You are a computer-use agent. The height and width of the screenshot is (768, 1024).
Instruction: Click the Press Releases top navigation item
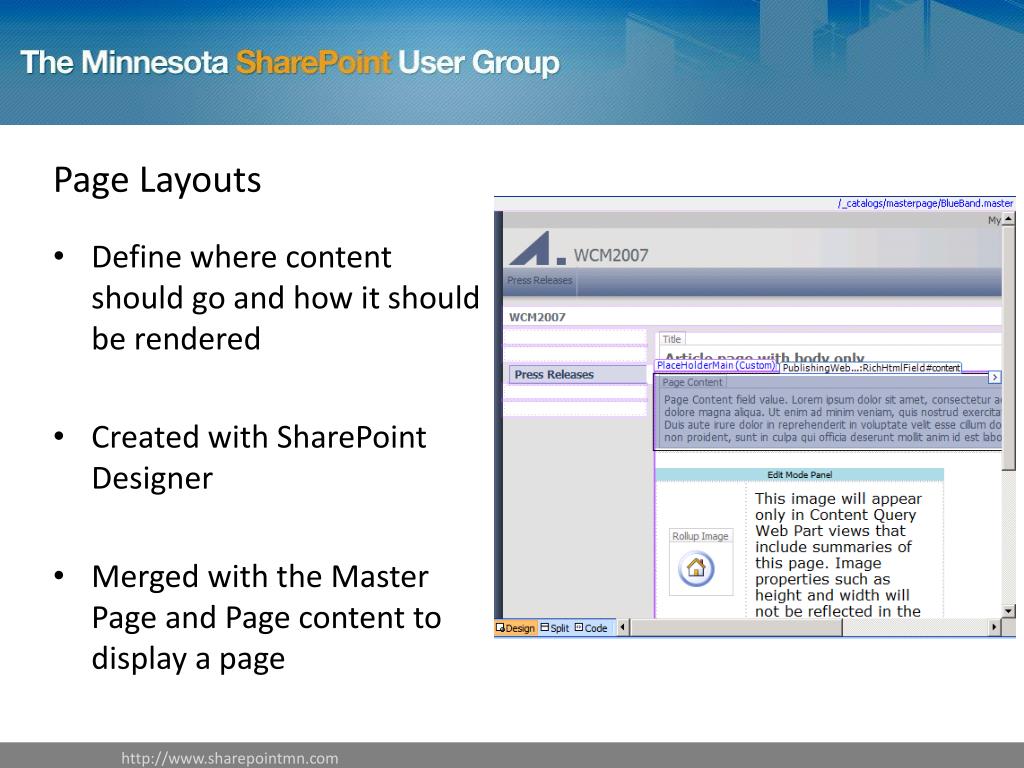539,280
